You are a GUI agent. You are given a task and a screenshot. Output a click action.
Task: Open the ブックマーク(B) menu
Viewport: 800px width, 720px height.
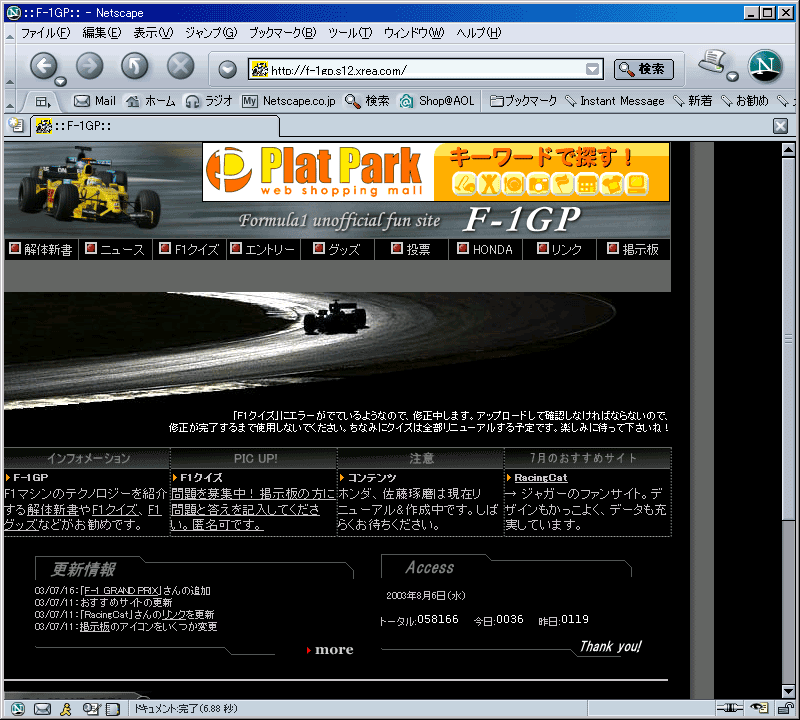pyautogui.click(x=282, y=33)
